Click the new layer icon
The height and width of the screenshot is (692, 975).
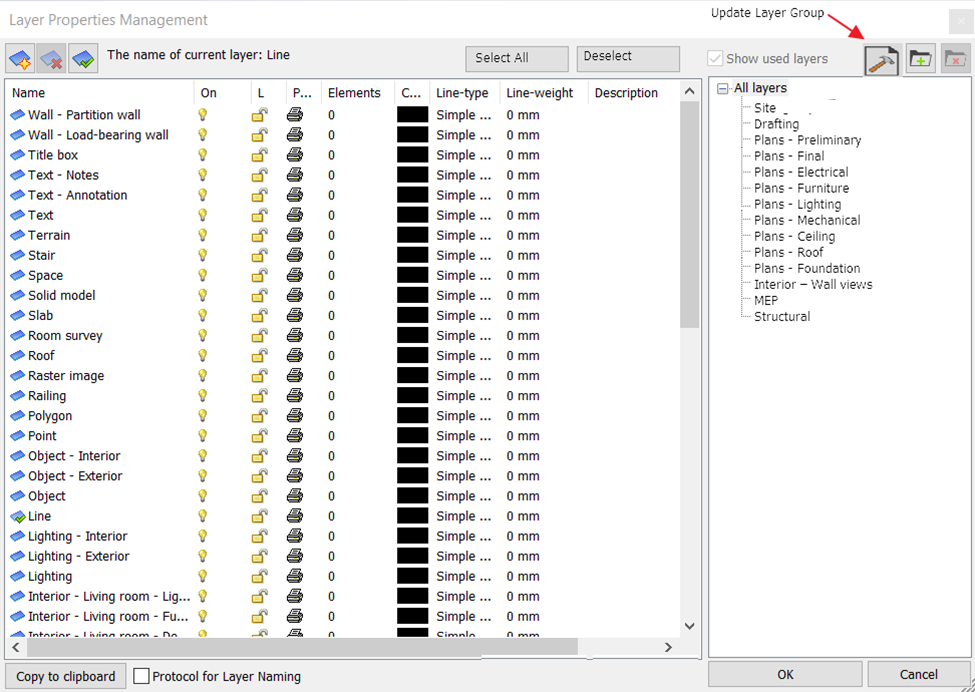[20, 59]
